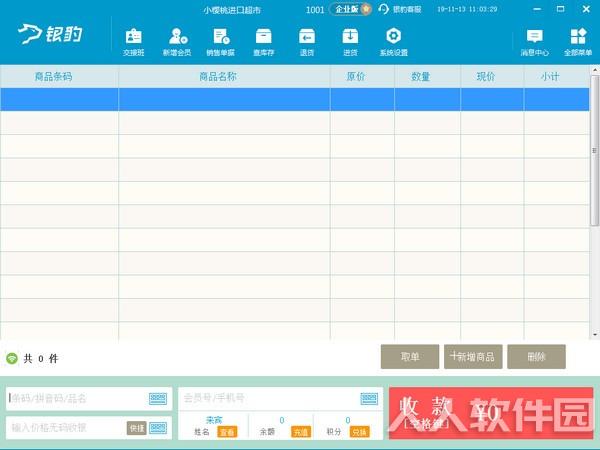Click the date and time display
Viewport: 600px width, 450px height.
(467, 9)
